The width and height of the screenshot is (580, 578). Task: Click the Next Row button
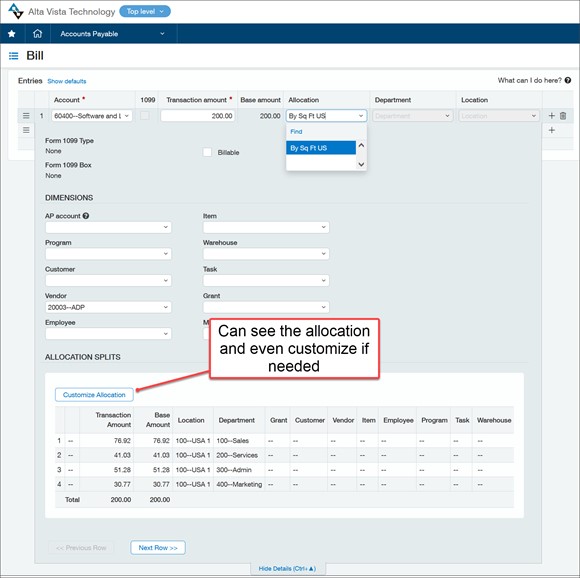pos(158,548)
